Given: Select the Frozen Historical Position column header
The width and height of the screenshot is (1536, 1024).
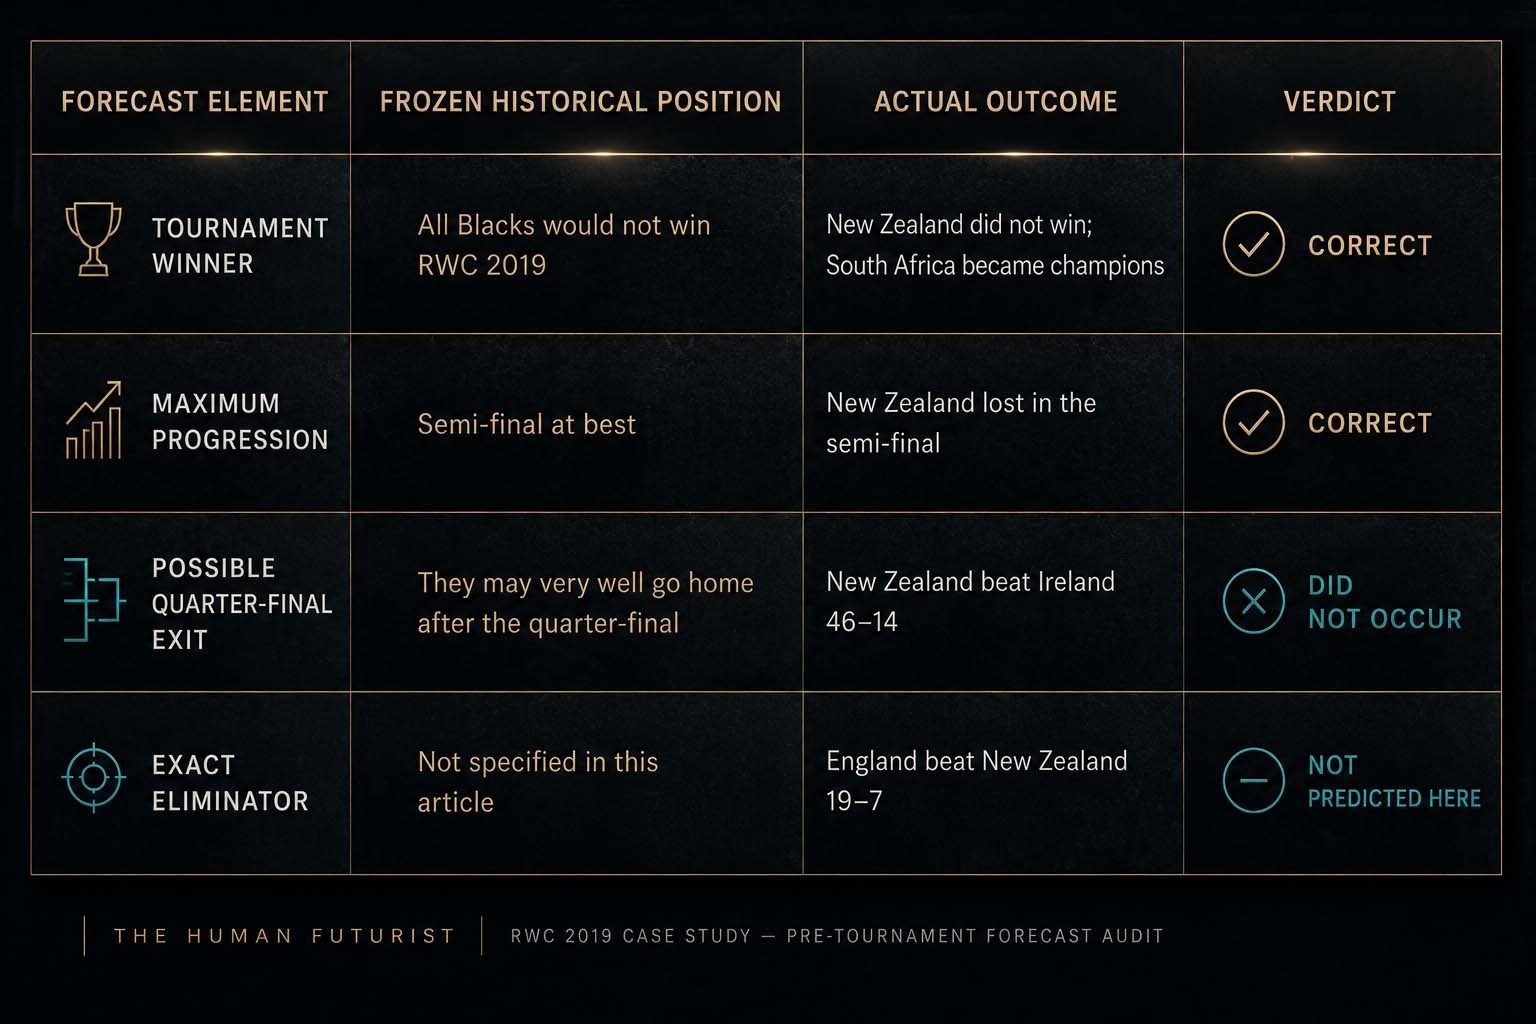Looking at the screenshot, I should [580, 101].
